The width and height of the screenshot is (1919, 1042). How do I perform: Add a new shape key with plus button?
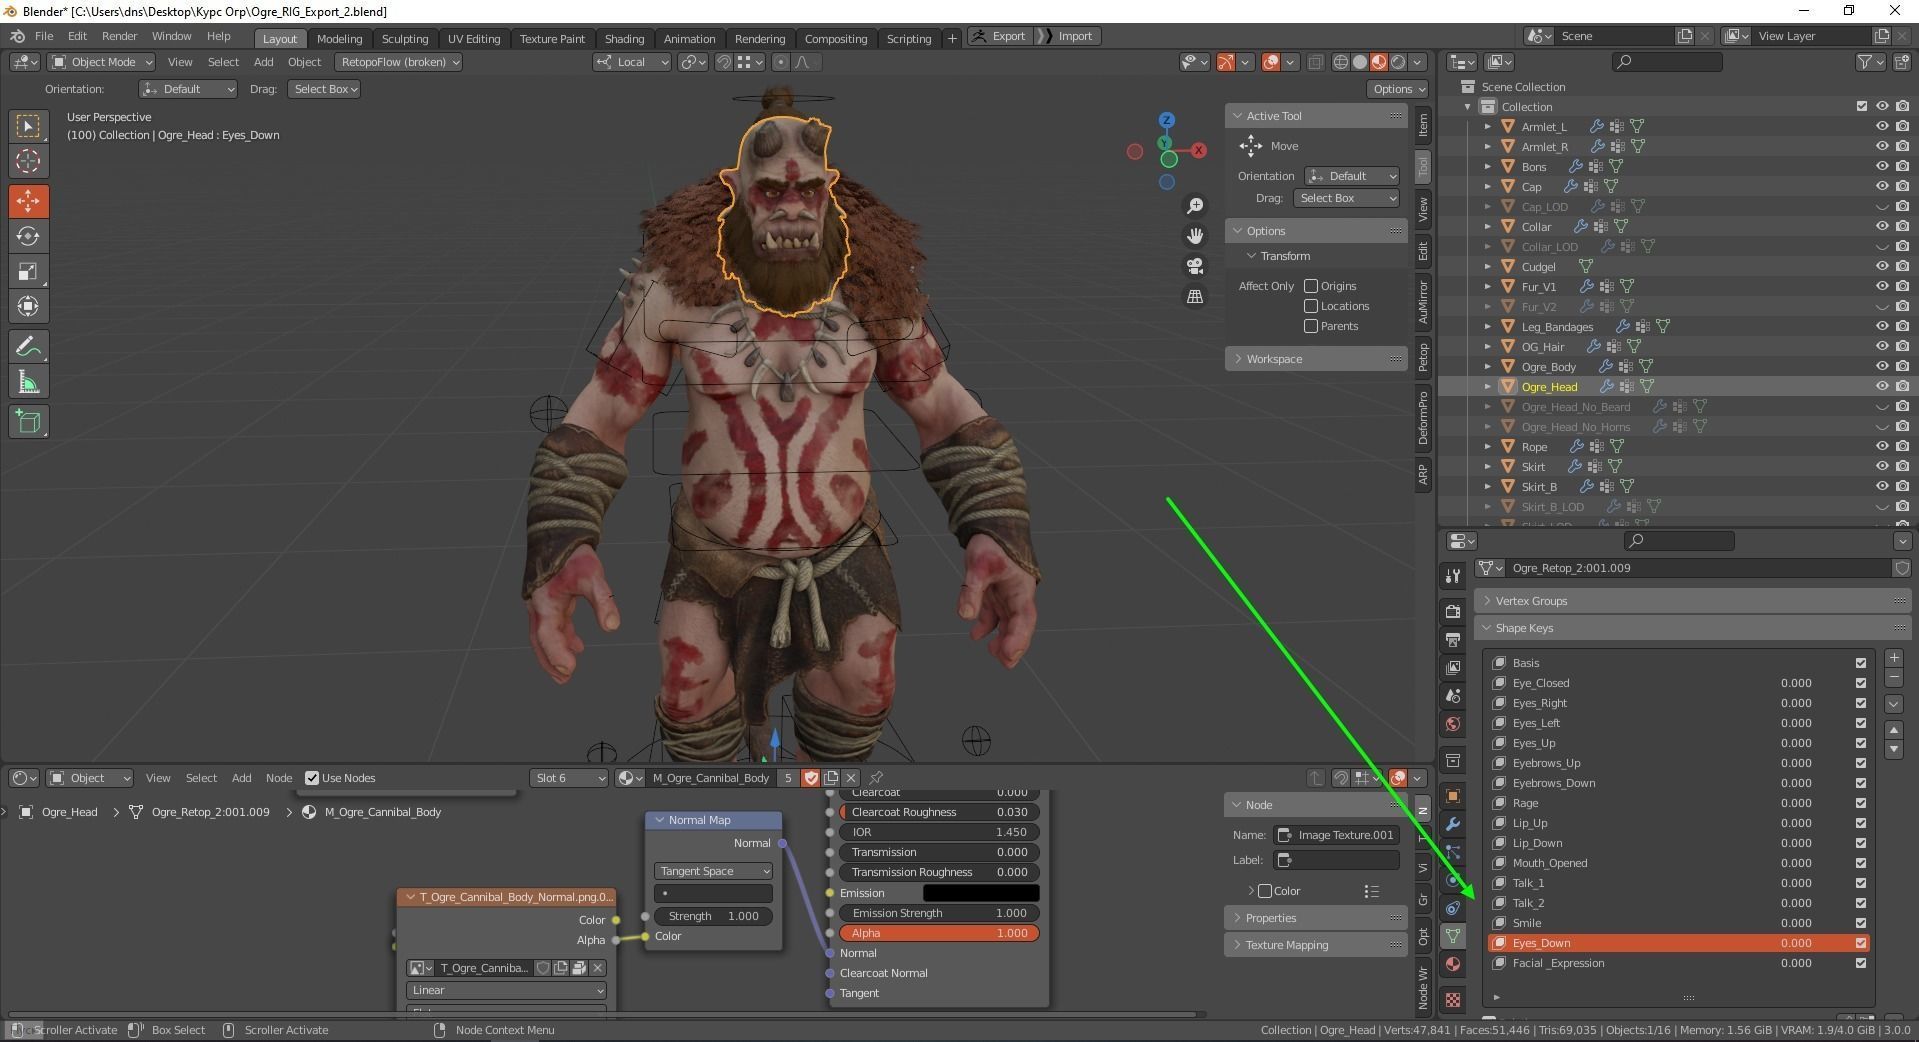[1894, 658]
